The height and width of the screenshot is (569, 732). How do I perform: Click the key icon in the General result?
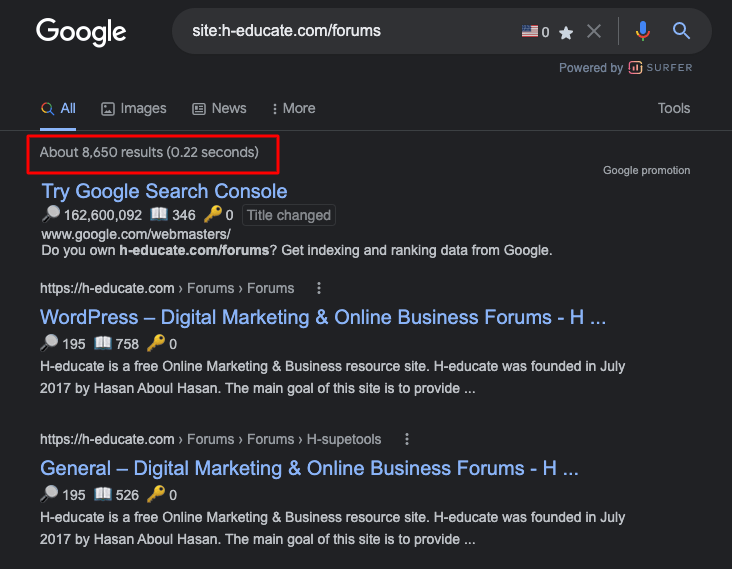coord(156,494)
